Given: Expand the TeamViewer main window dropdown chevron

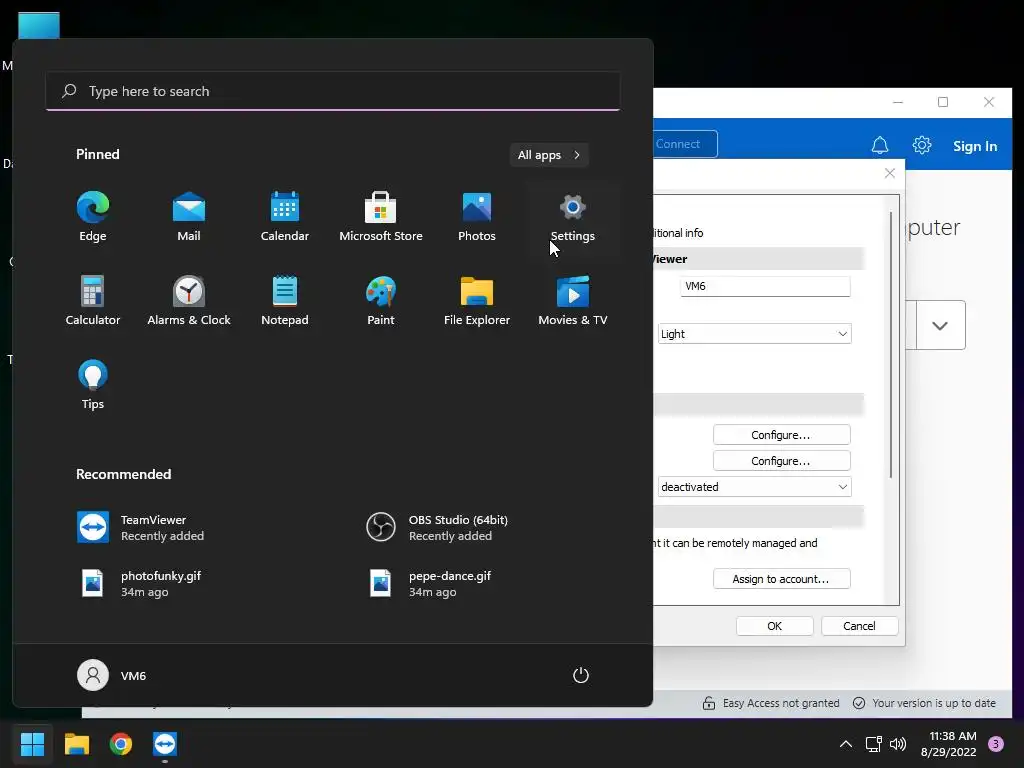Looking at the screenshot, I should (940, 325).
